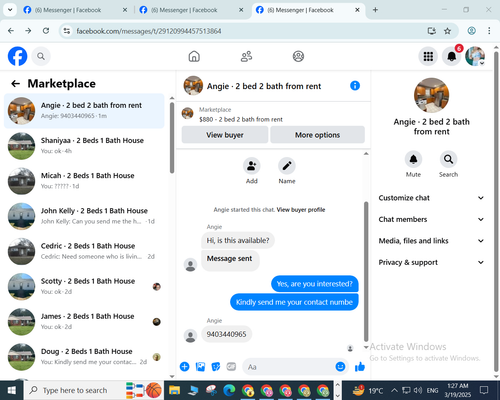Click the message input field Aa
This screenshot has width=500, height=400.
pyautogui.click(x=289, y=367)
